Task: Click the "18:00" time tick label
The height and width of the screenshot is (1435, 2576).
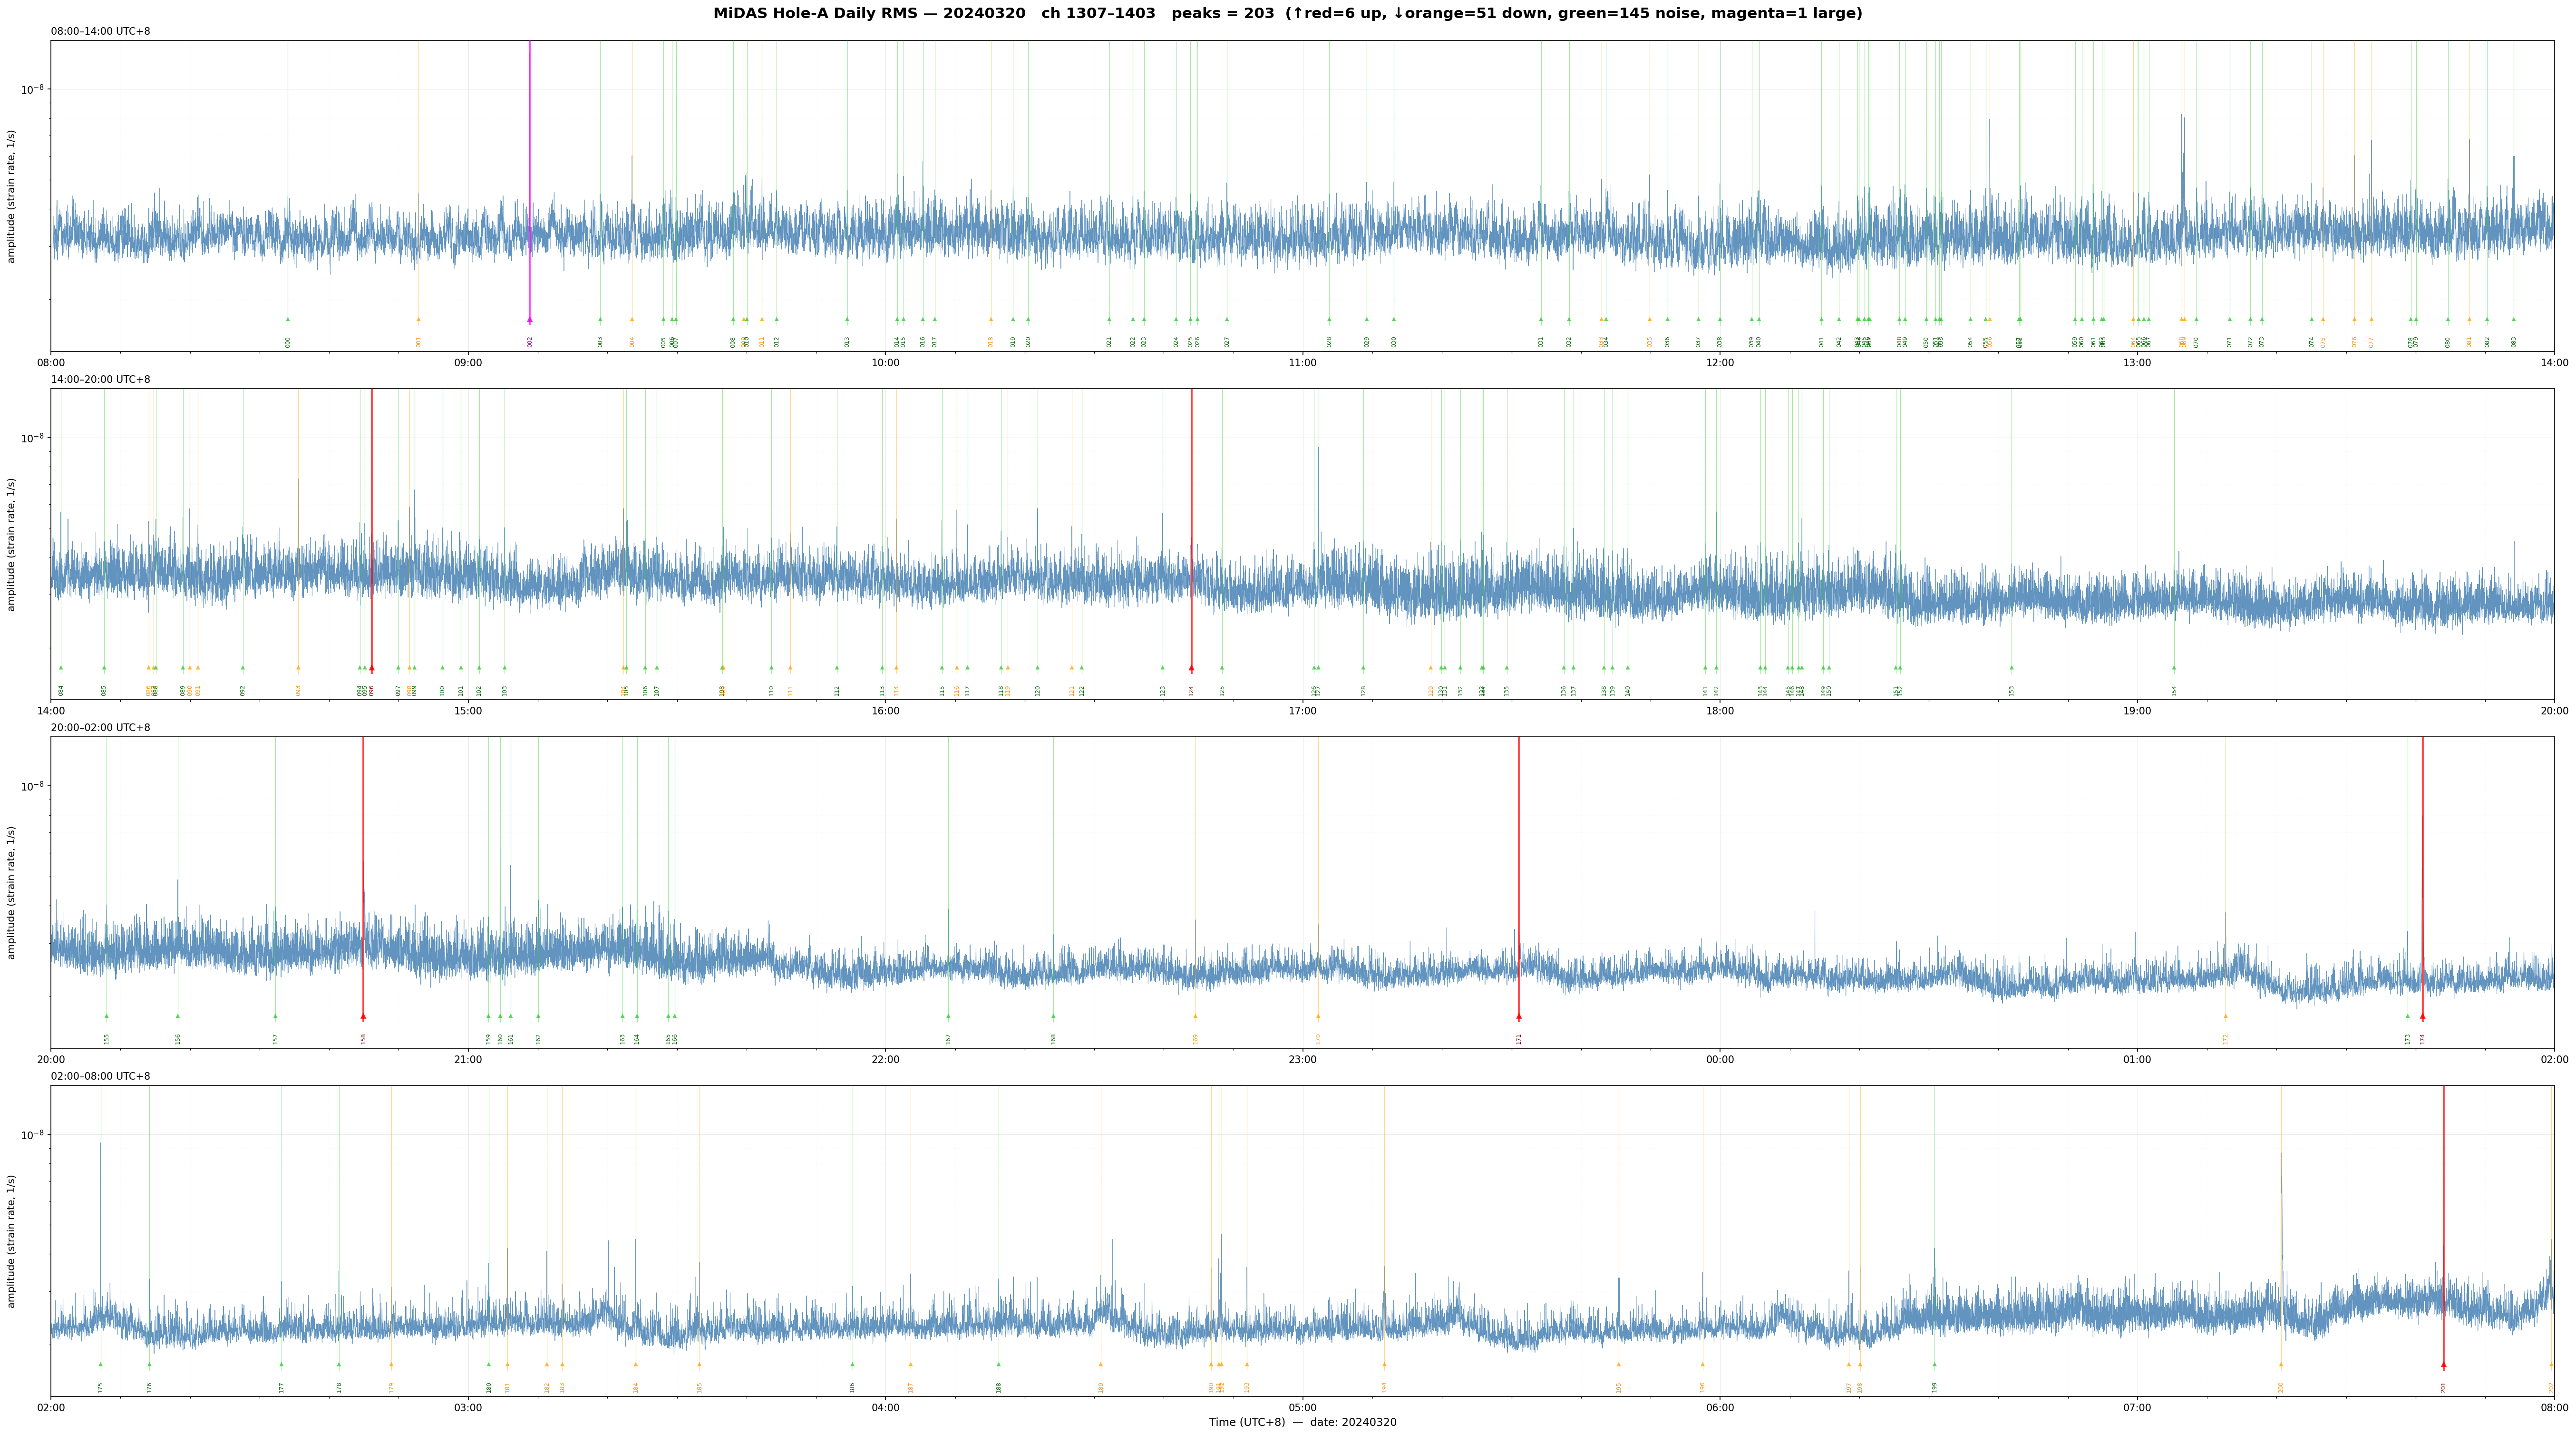Action: 1720,711
